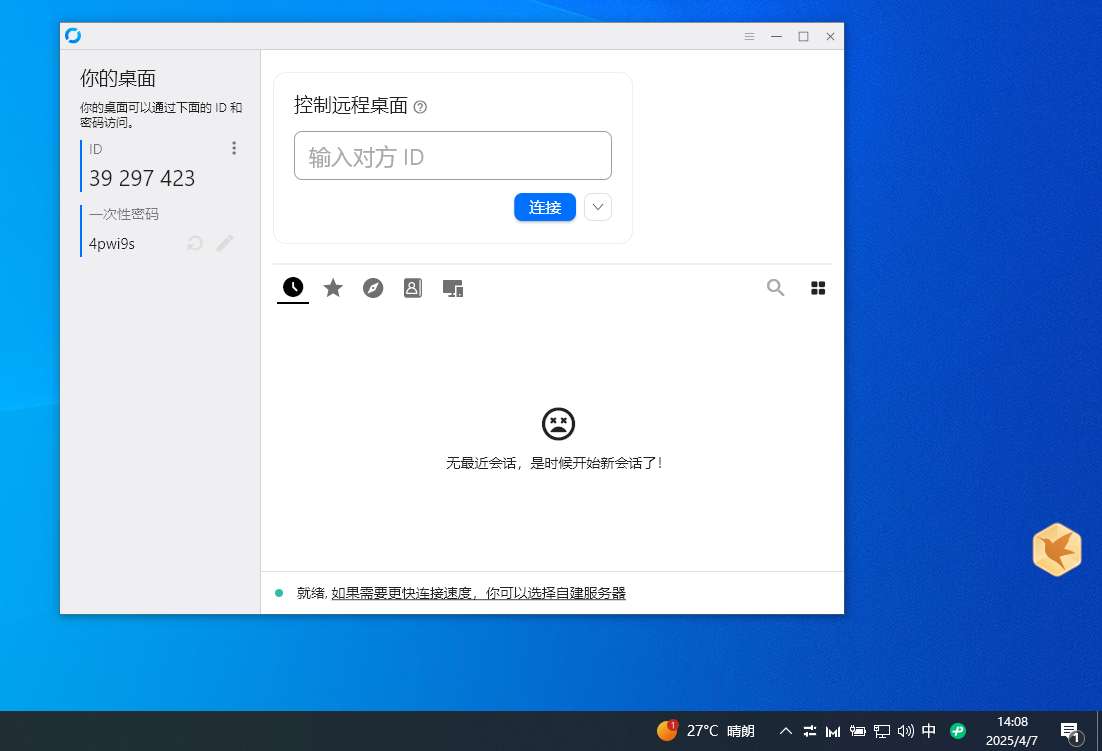Open the ID options three-dot menu
Screen dimensions: 1102x751
[x=234, y=148]
